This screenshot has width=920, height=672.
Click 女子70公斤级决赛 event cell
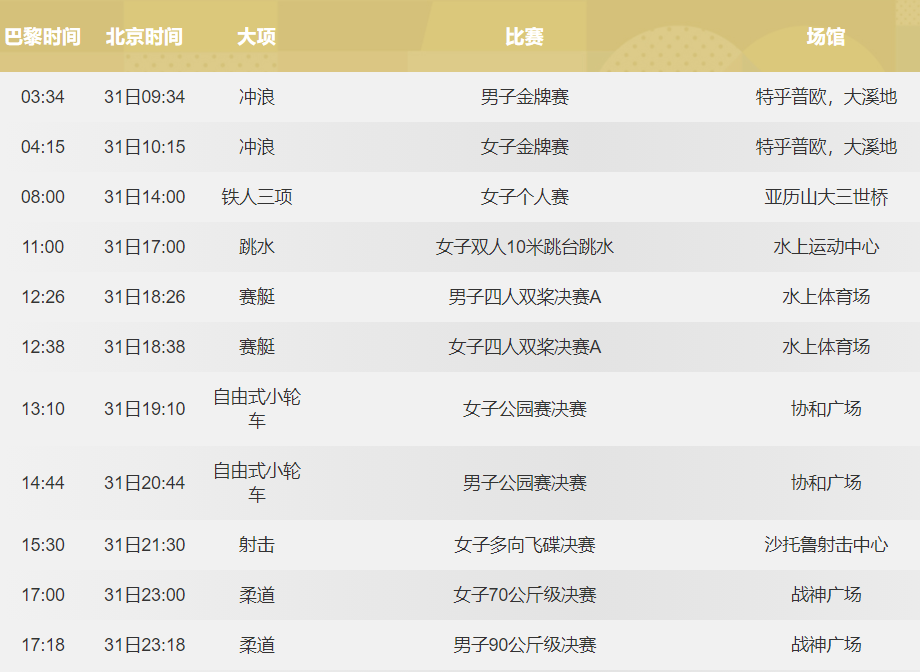point(525,595)
